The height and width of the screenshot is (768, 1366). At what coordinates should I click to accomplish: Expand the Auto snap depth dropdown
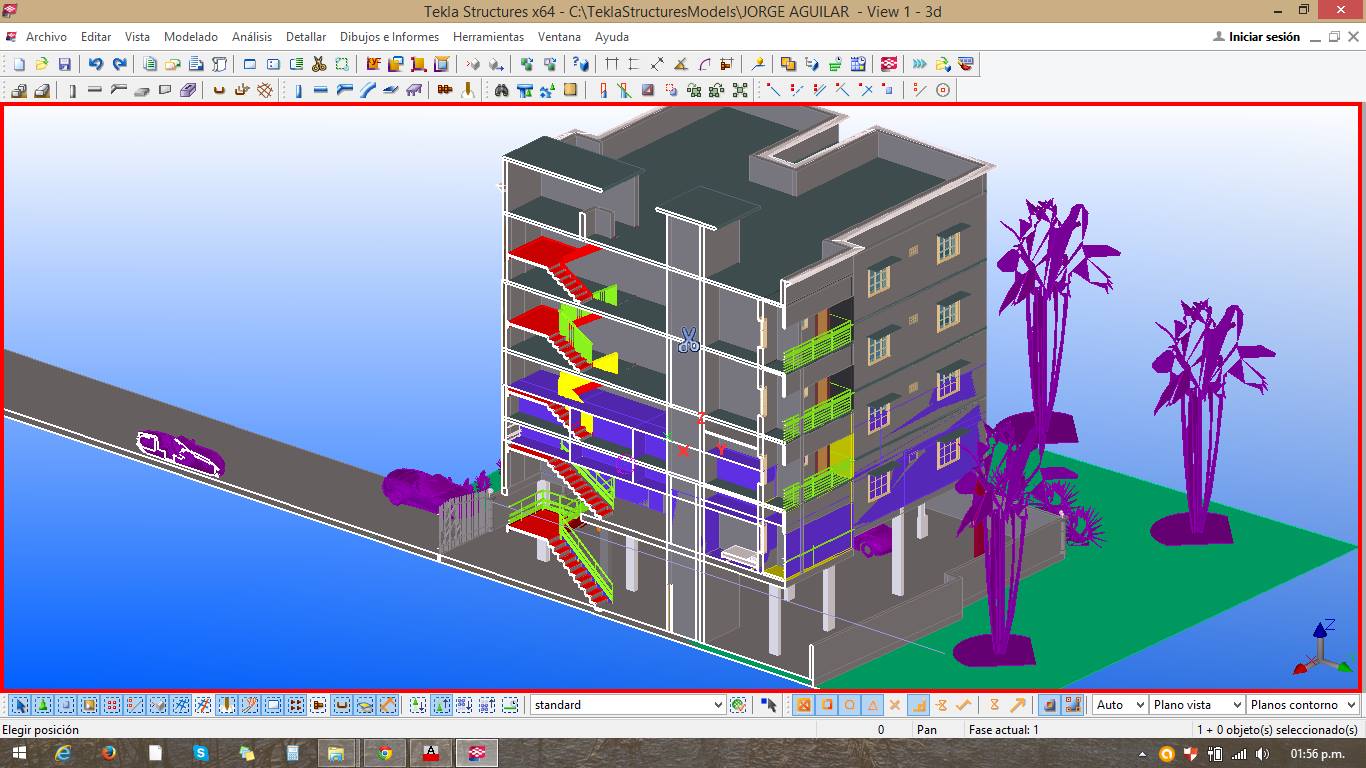1119,705
